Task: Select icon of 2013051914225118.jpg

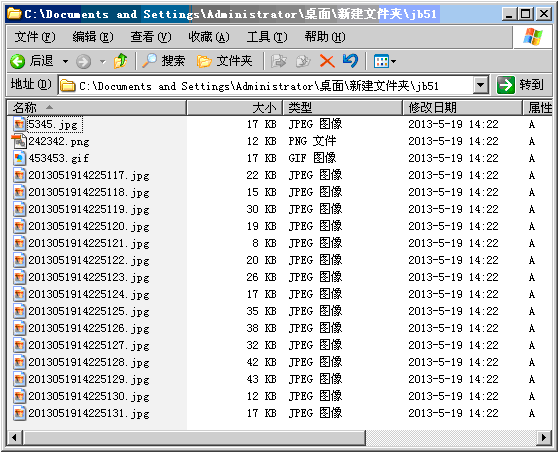Action: (19, 192)
